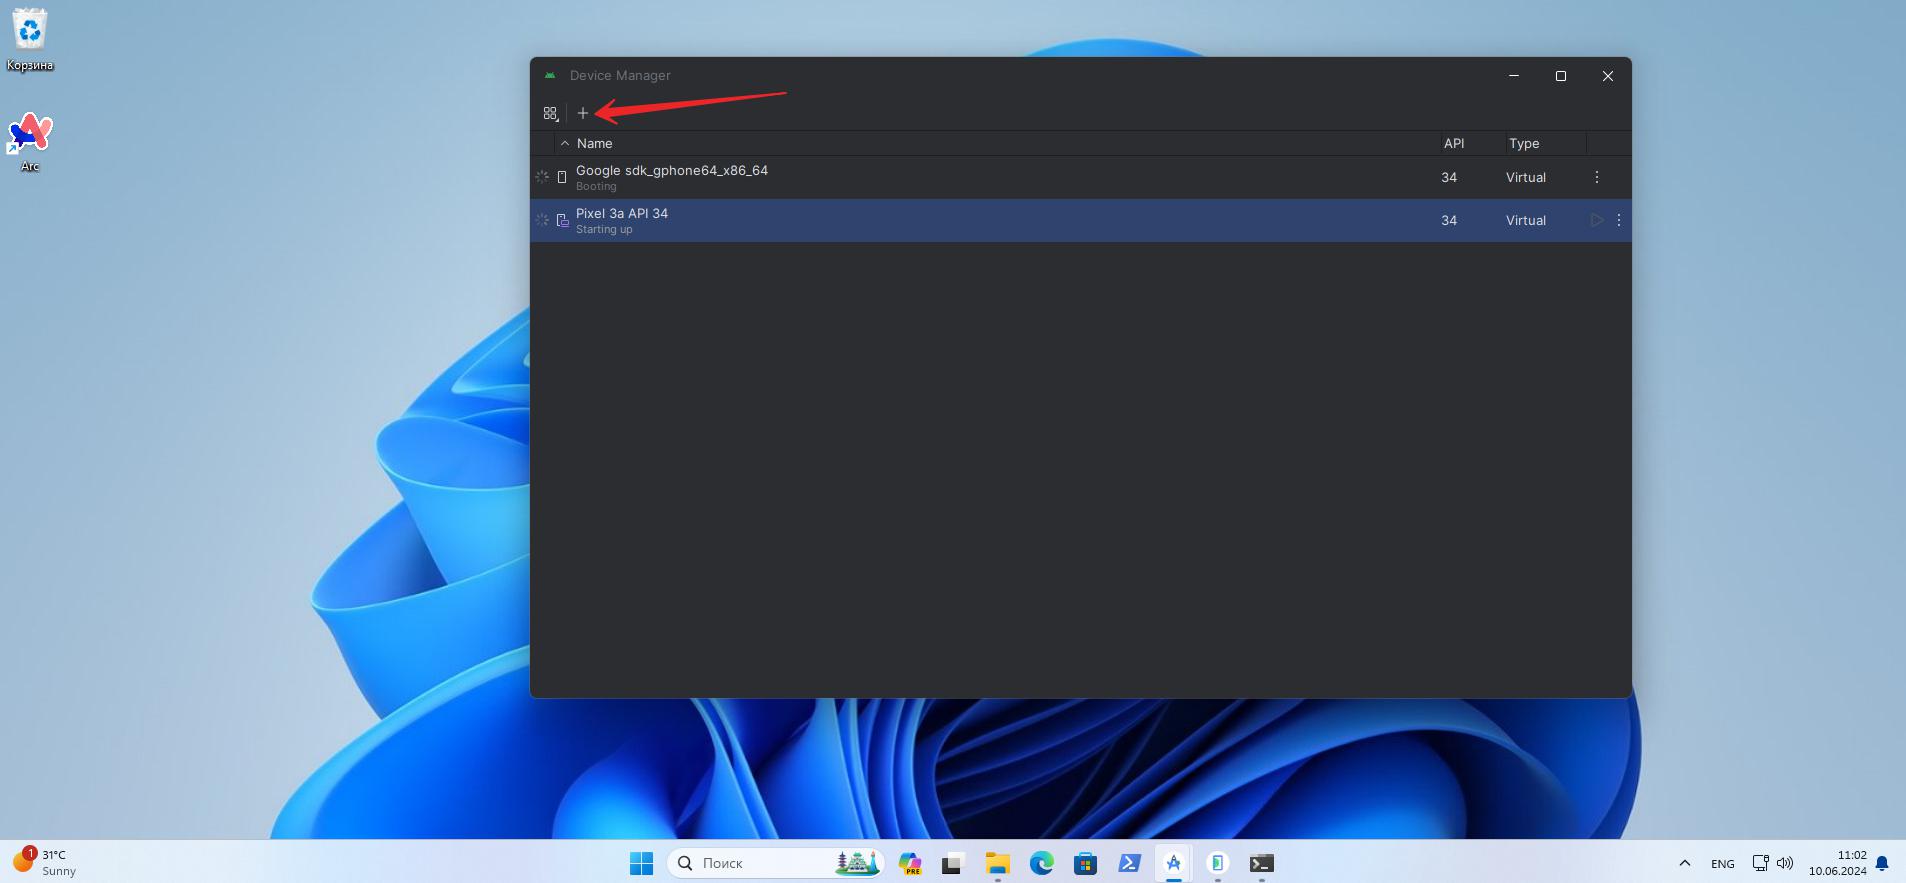
Task: Select the Google sdk_gphone64_x86_64 device name
Action: (x=672, y=170)
